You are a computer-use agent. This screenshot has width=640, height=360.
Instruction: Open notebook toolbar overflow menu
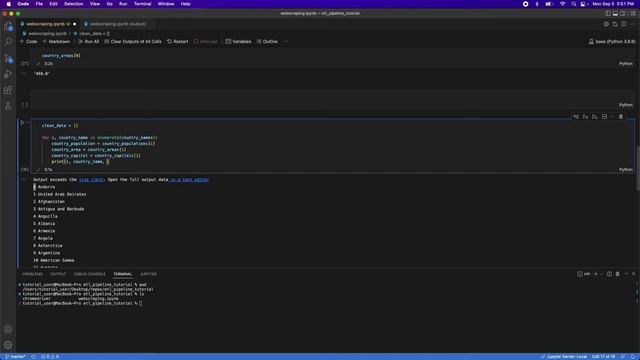[285, 42]
